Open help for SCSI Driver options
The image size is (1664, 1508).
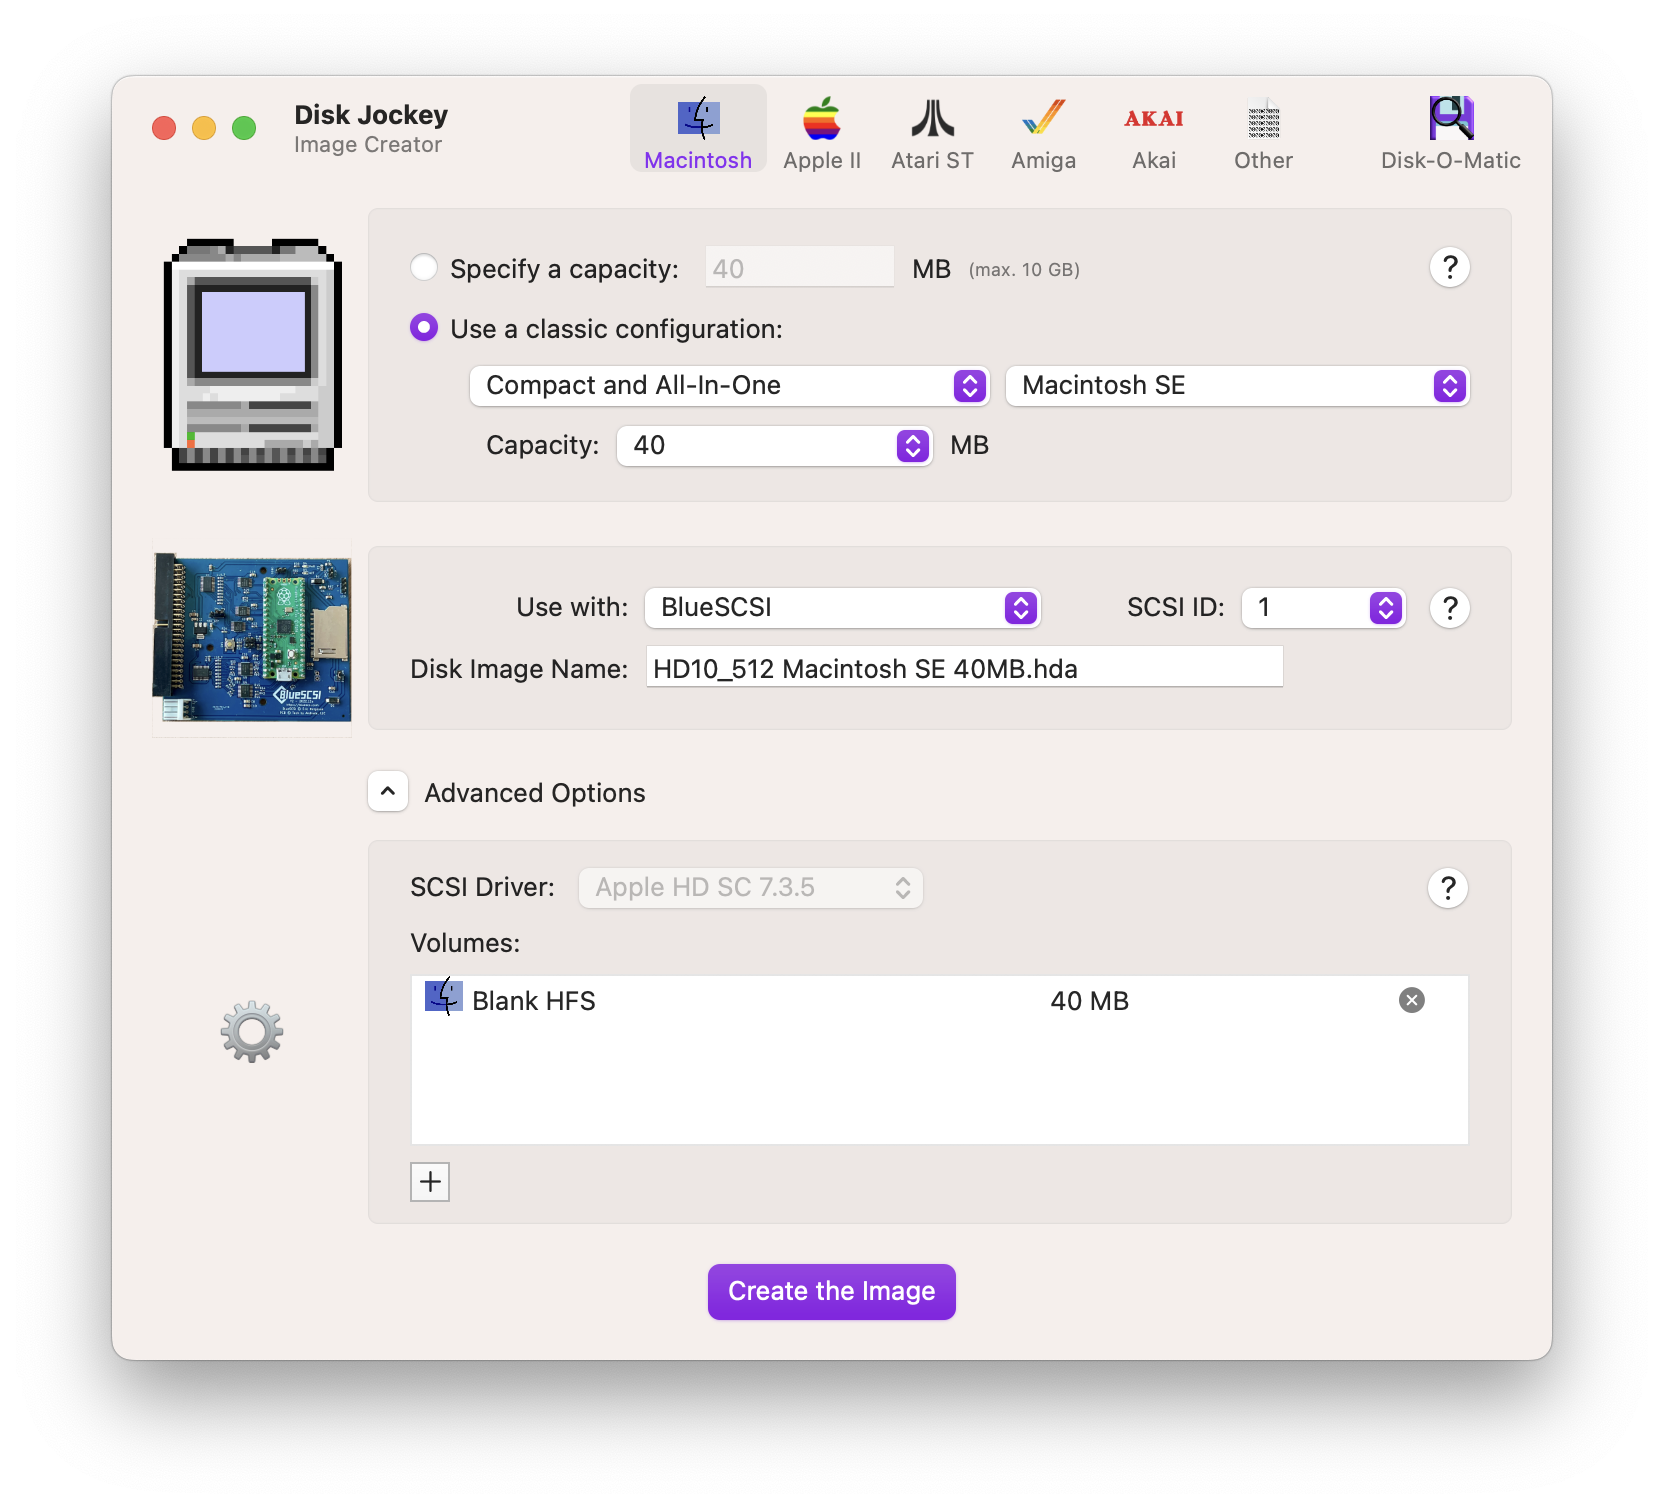click(1447, 887)
